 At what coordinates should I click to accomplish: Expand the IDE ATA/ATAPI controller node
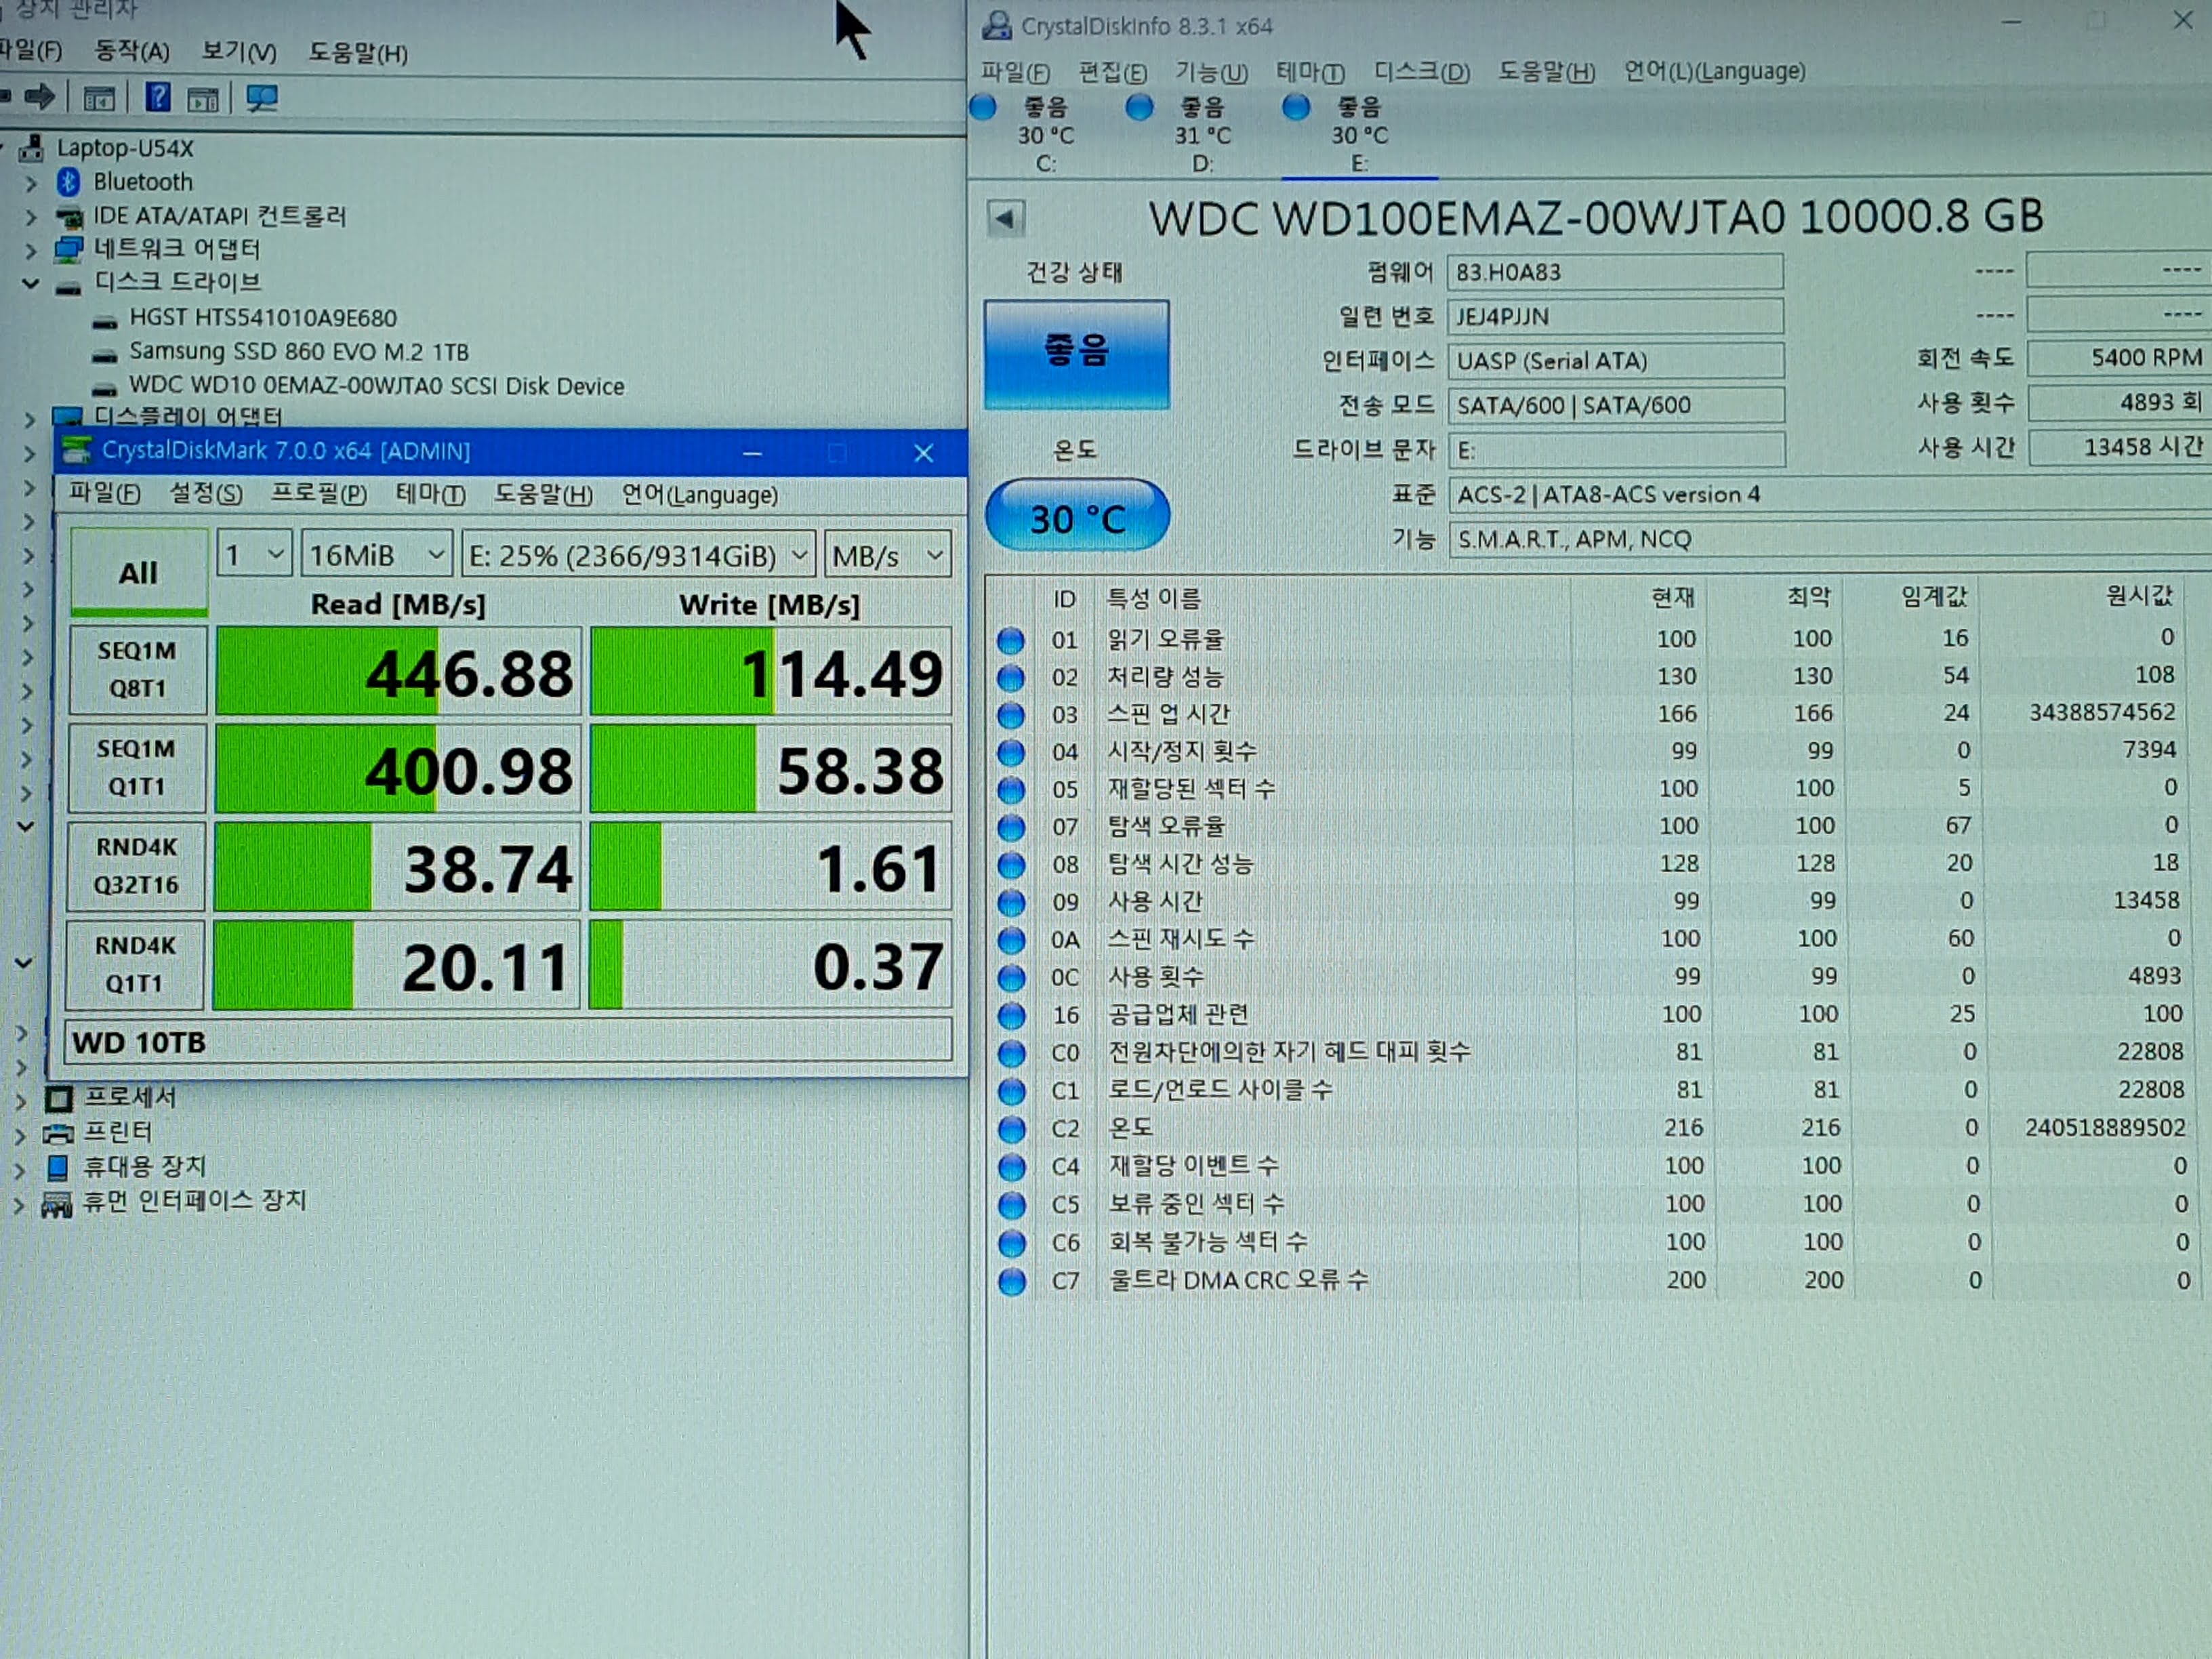click(x=31, y=217)
